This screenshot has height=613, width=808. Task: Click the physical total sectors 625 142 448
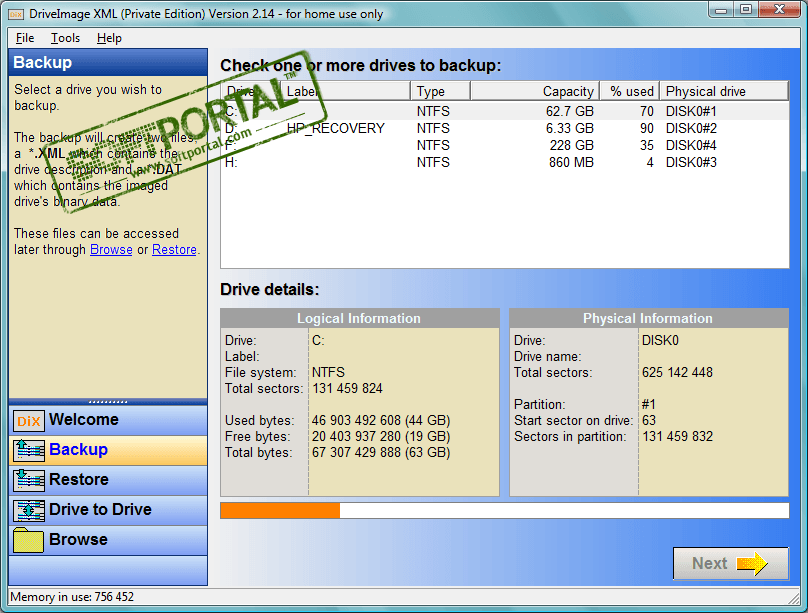(x=677, y=372)
